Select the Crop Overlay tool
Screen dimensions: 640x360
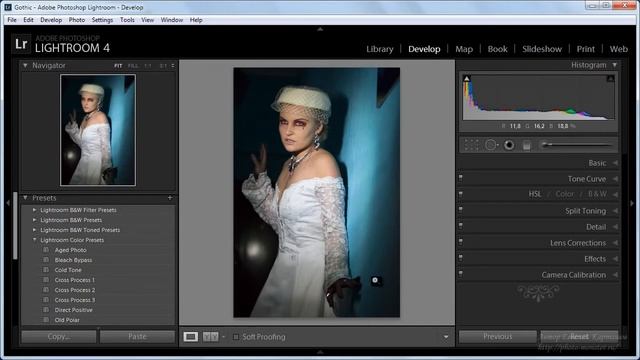pos(471,145)
